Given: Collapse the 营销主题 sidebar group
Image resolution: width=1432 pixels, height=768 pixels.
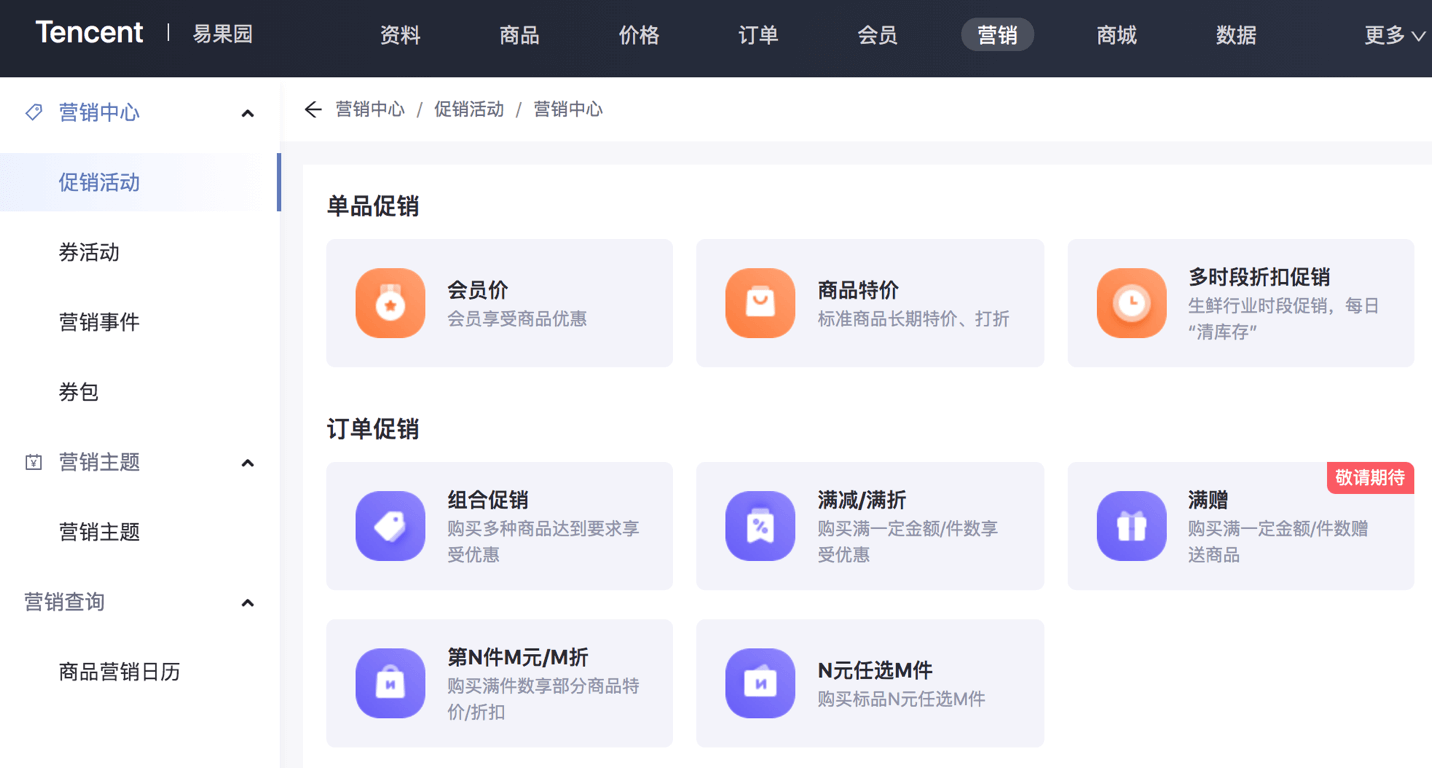Looking at the screenshot, I should pos(247,463).
